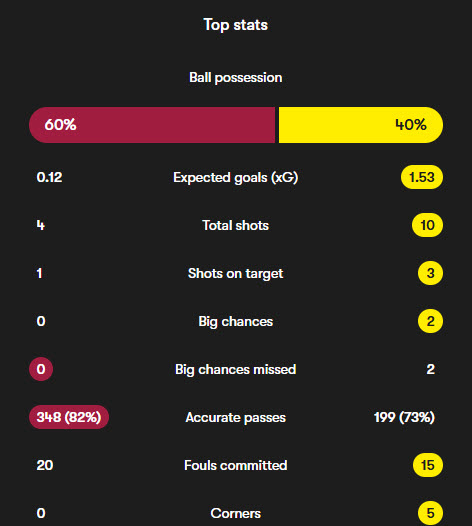This screenshot has height=526, width=472.
Task: Click the yellow 15 fouls badge
Action: click(428, 465)
